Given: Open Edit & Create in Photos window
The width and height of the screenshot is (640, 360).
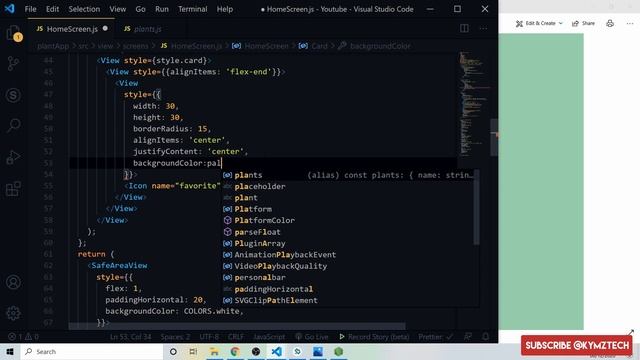Looking at the screenshot, I should click(x=539, y=23).
